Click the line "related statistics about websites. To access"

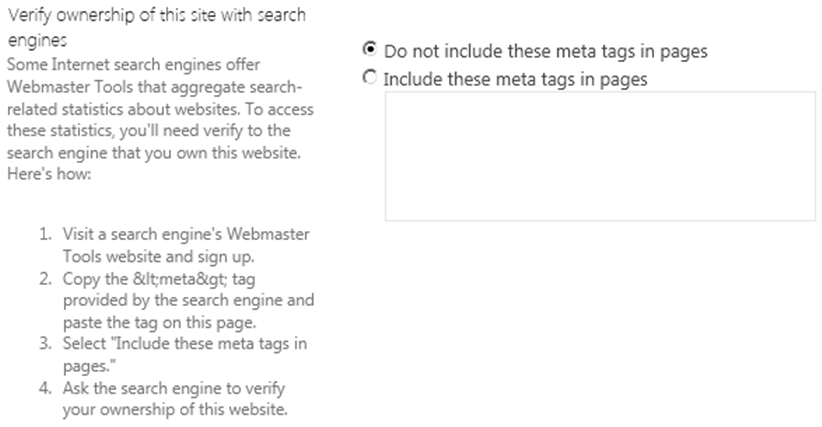tap(148, 107)
